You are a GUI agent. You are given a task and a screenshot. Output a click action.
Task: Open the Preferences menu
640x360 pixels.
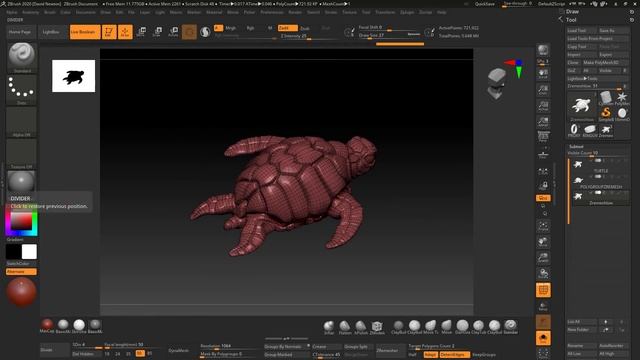(x=272, y=12)
